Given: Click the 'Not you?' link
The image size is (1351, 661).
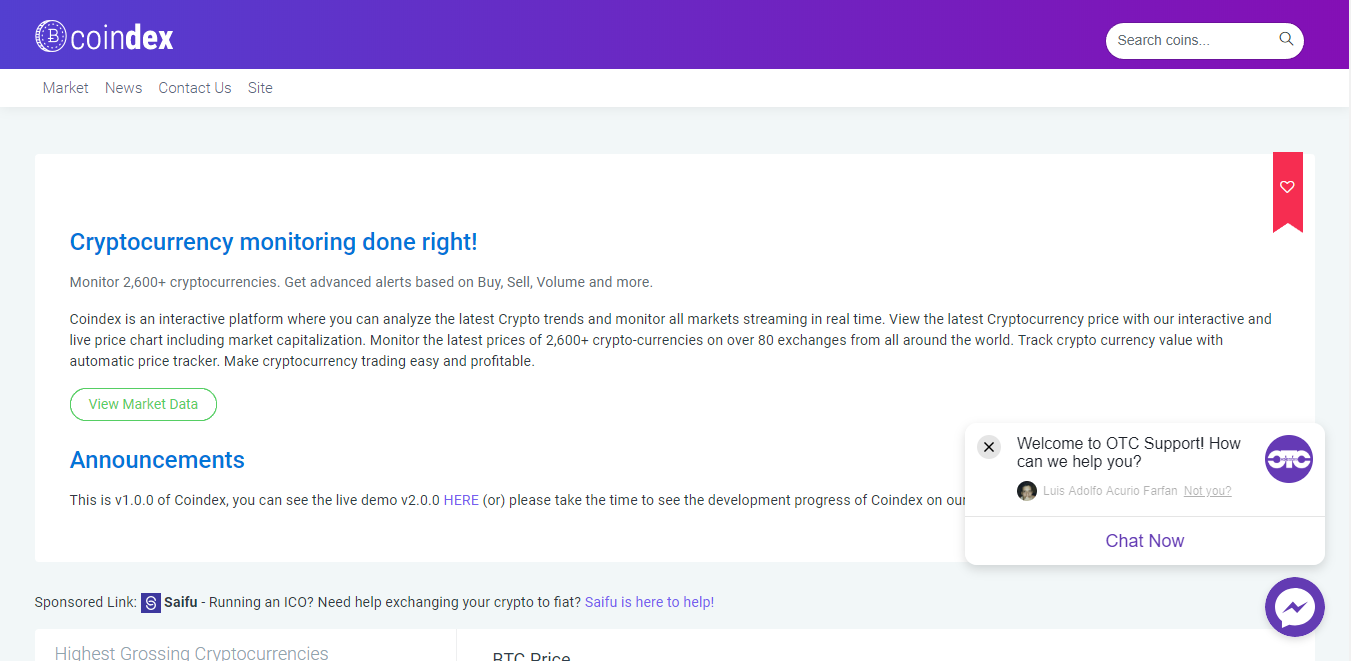Looking at the screenshot, I should pyautogui.click(x=1208, y=491).
